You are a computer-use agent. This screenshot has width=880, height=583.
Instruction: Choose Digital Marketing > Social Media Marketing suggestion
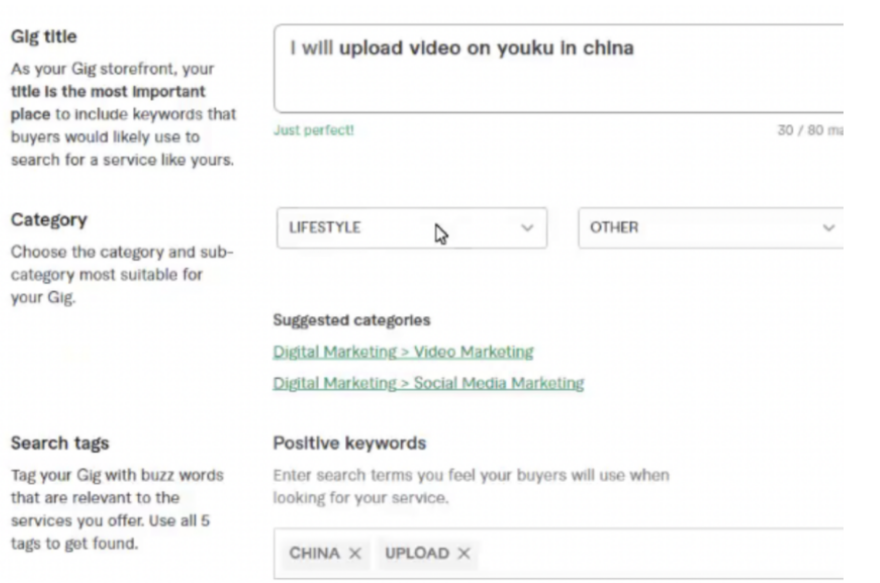pyautogui.click(x=428, y=383)
